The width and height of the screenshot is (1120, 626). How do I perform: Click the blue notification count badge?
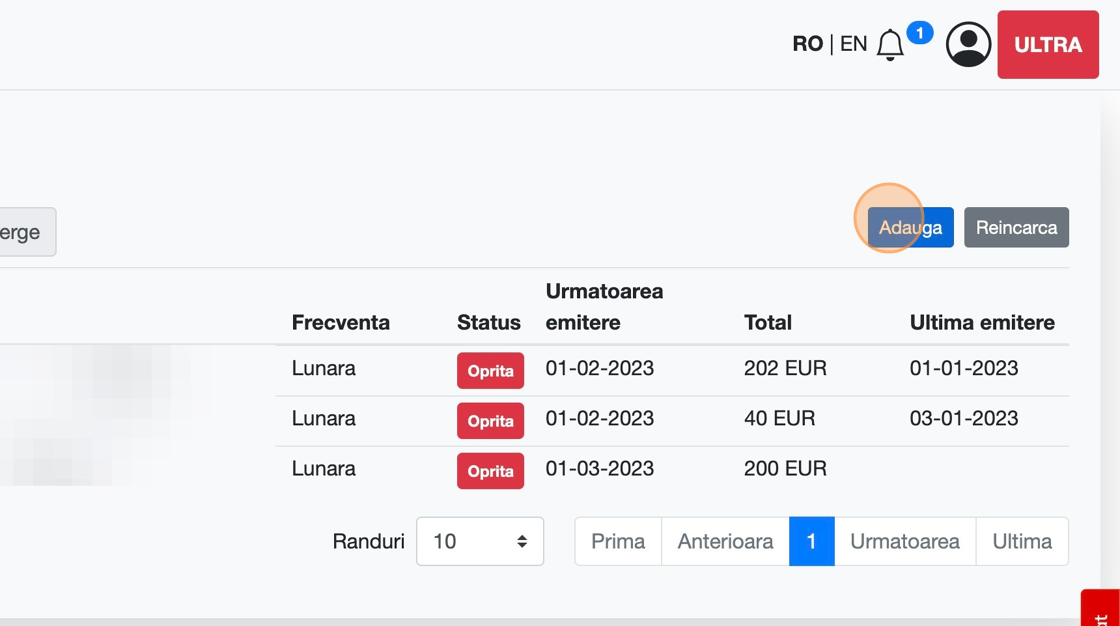919,33
